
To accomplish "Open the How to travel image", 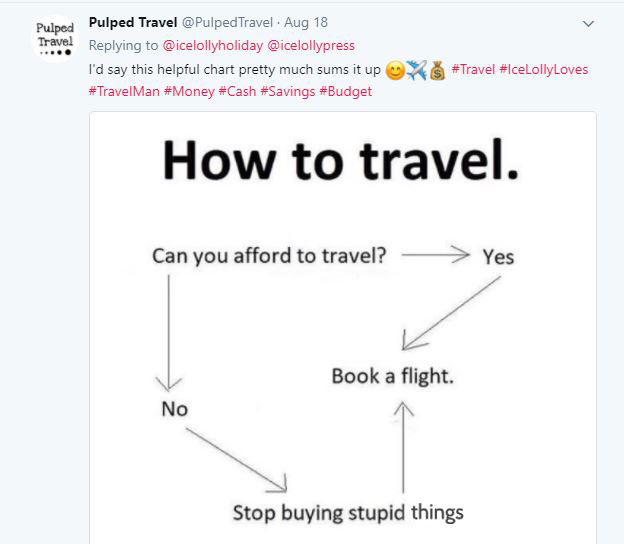I will pyautogui.click(x=343, y=328).
